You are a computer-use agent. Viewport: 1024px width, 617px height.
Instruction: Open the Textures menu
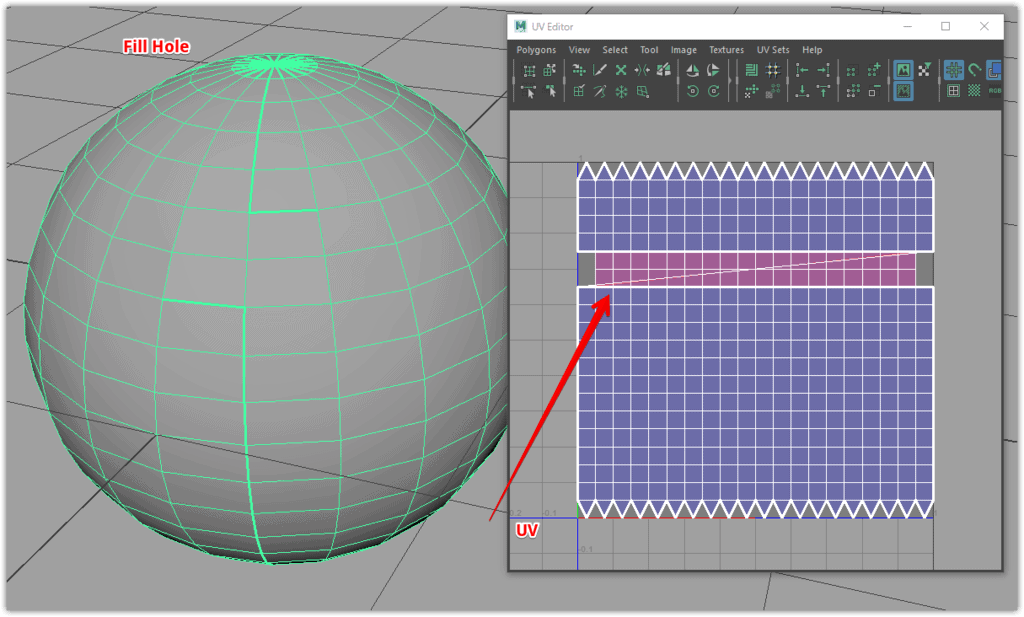726,50
